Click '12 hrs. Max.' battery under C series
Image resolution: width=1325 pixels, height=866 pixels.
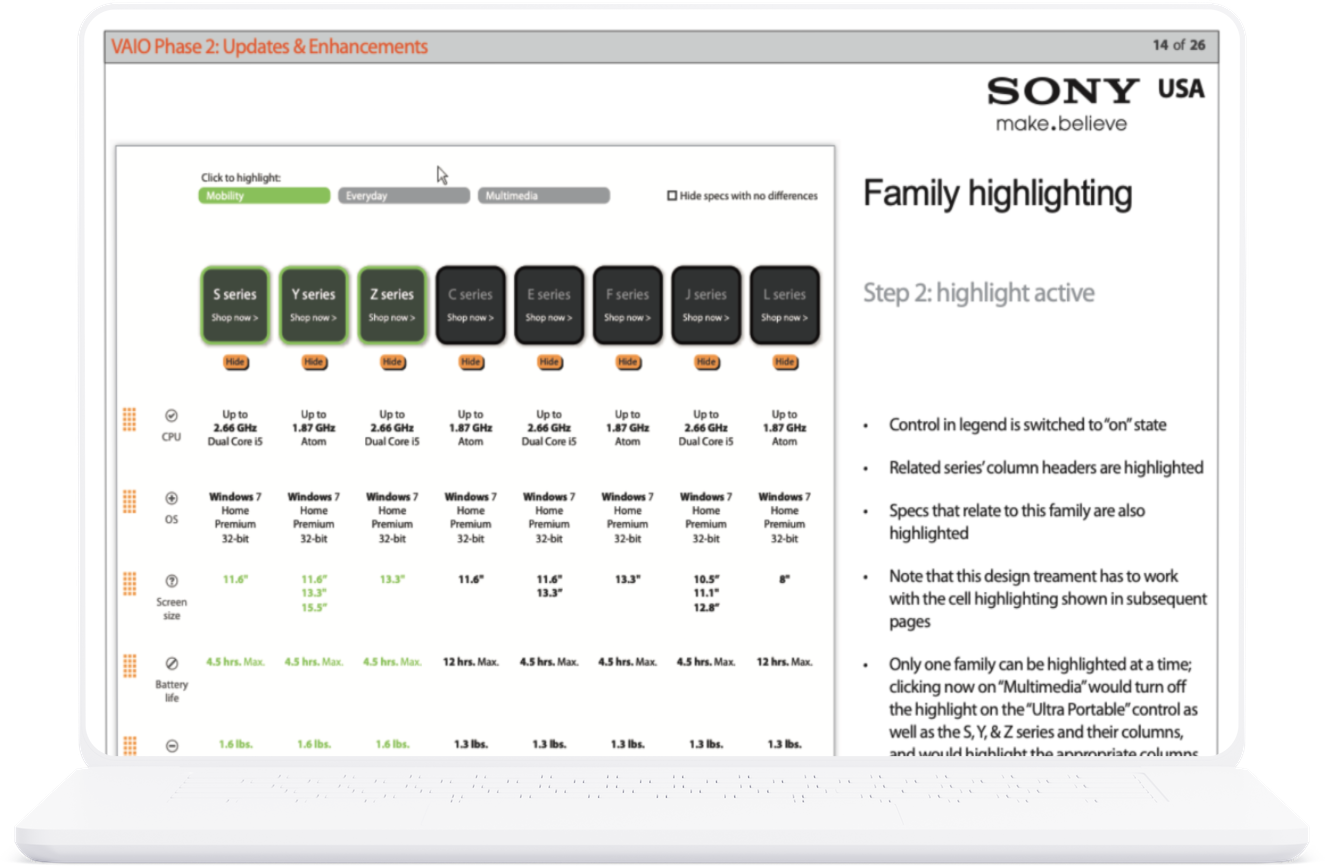point(471,662)
